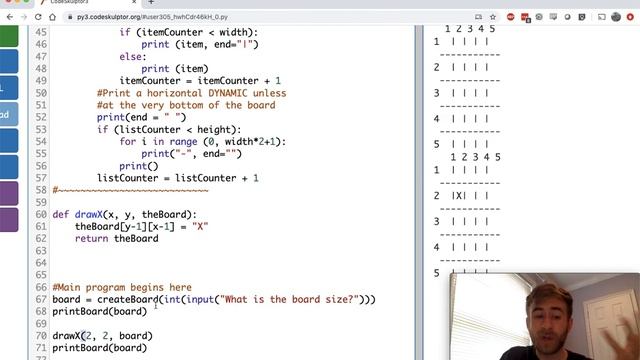This screenshot has width=640, height=360.
Task: Click comment "#Print a horizontal DYNAMIC unless"
Action: click(191, 93)
